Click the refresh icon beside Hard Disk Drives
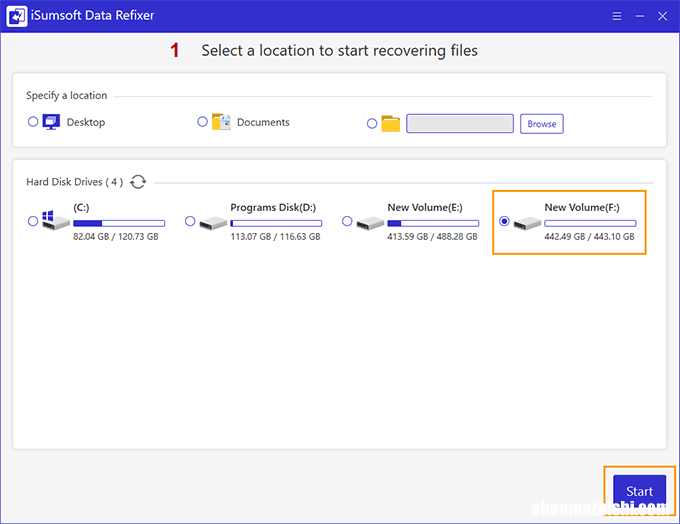The width and height of the screenshot is (680, 524). click(138, 182)
